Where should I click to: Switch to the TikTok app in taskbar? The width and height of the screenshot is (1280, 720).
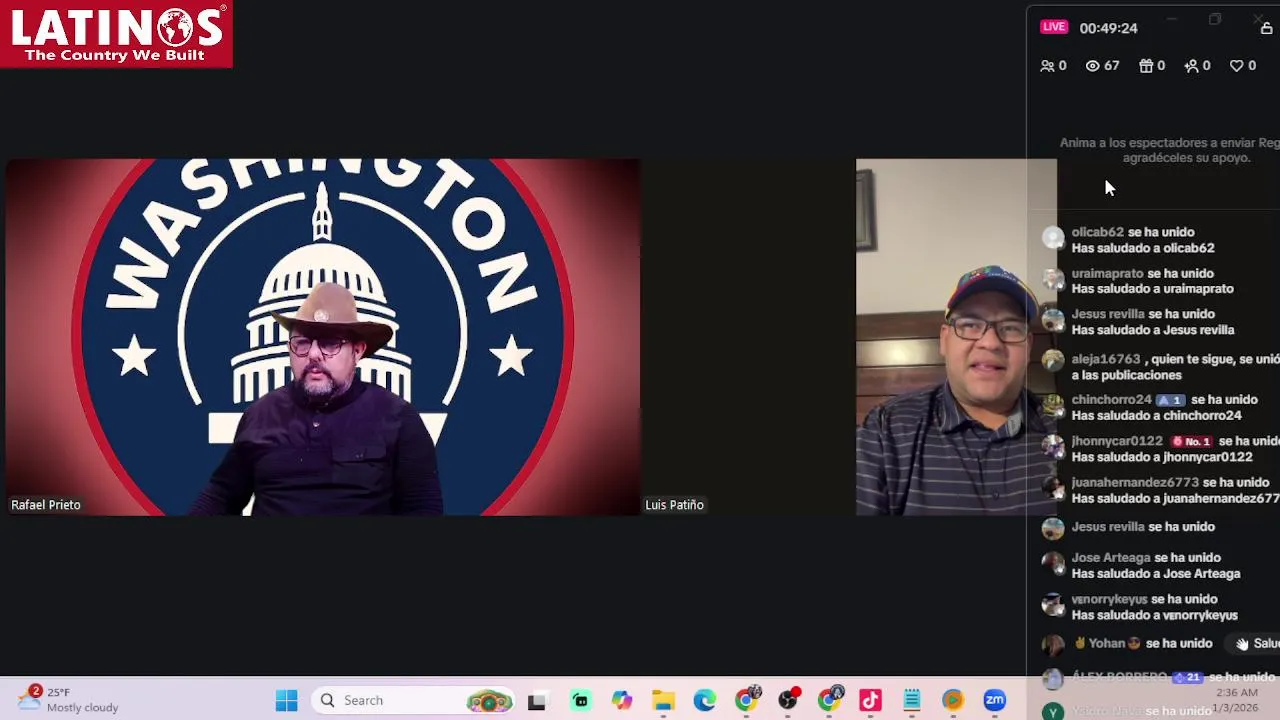click(x=870, y=701)
